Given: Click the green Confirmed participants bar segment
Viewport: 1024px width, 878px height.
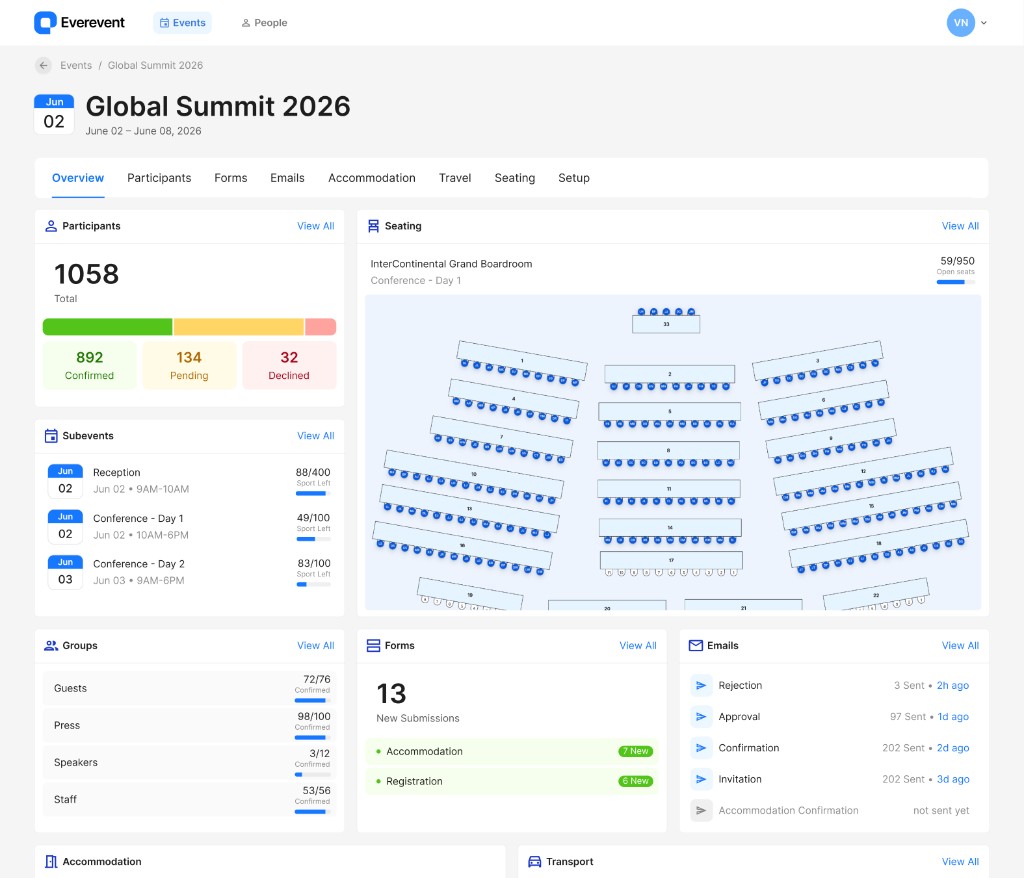Looking at the screenshot, I should 107,327.
